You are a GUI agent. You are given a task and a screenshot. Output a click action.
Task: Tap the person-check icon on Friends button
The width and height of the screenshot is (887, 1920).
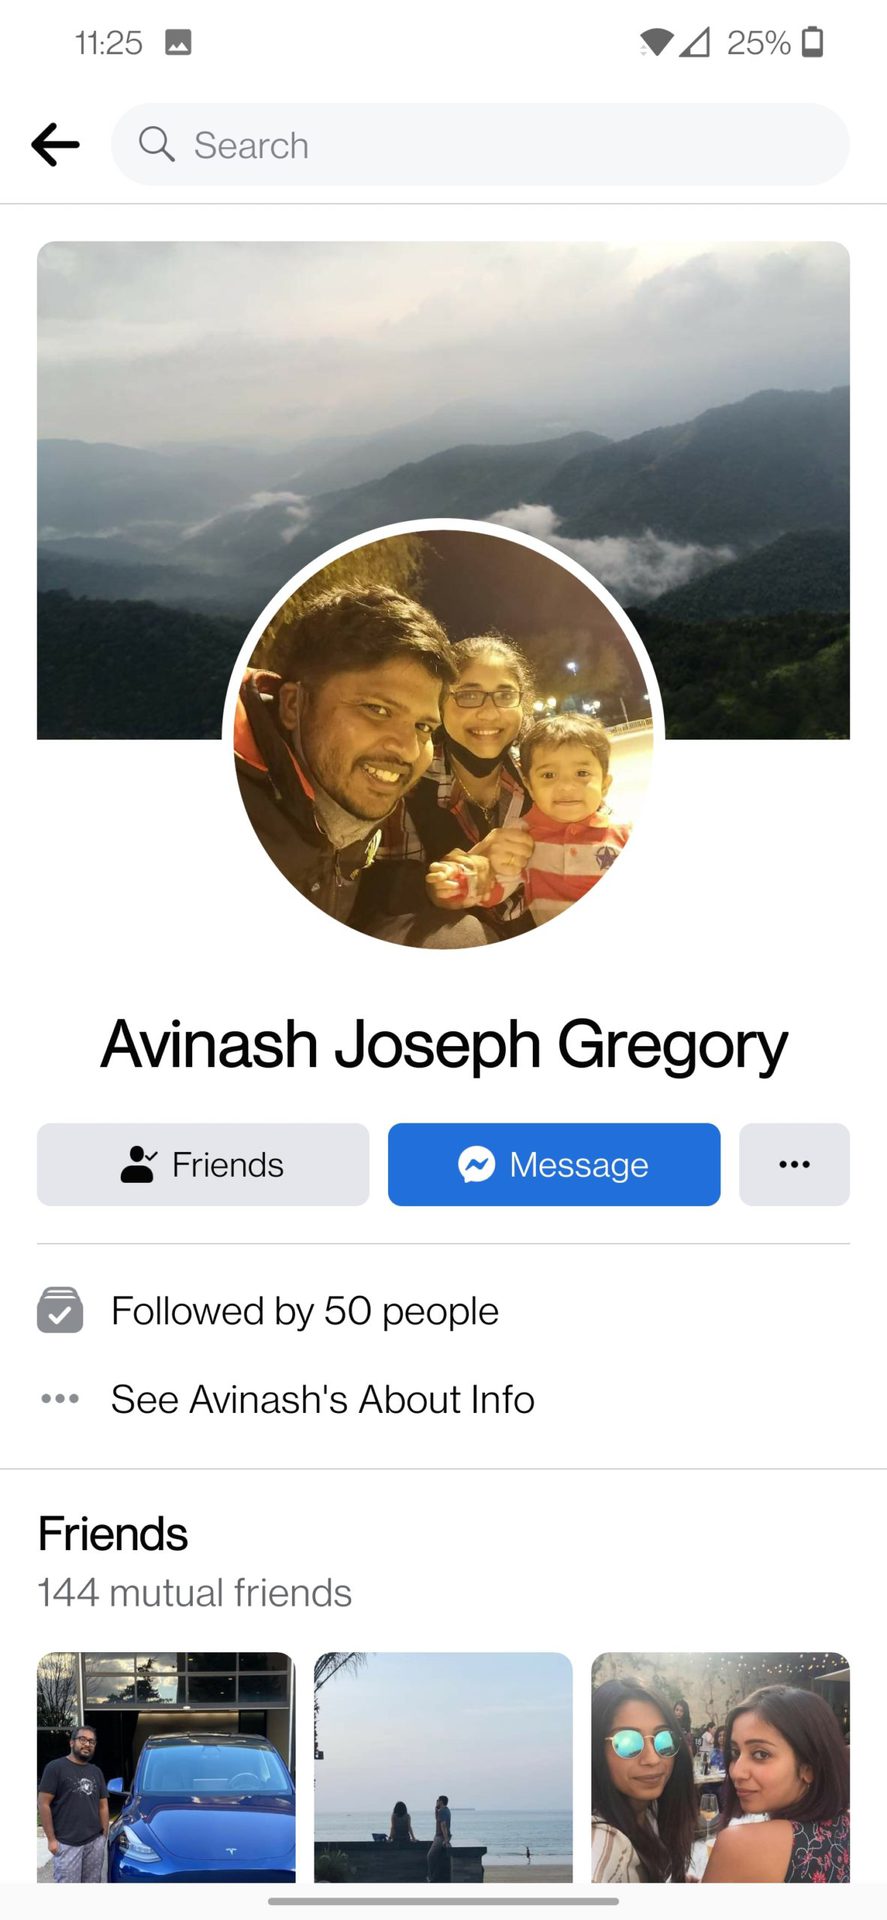[x=138, y=1164]
